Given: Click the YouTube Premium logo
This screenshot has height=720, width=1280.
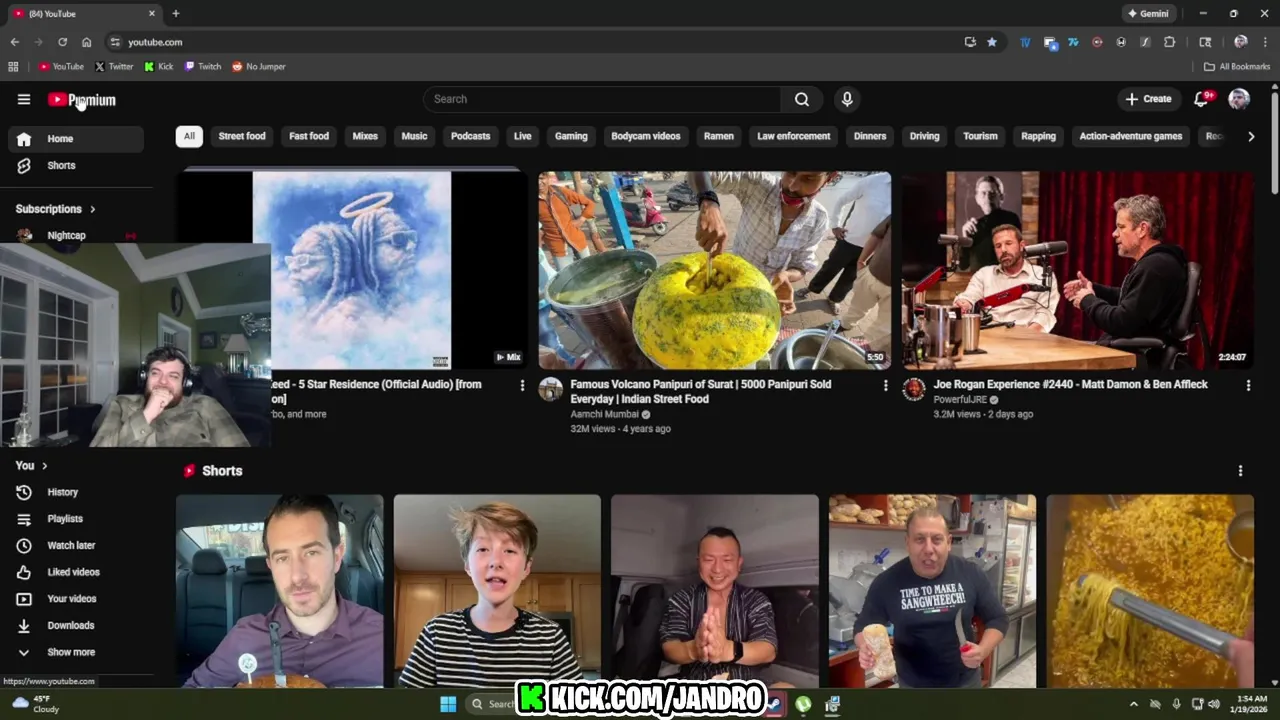Looking at the screenshot, I should pyautogui.click(x=82, y=100).
